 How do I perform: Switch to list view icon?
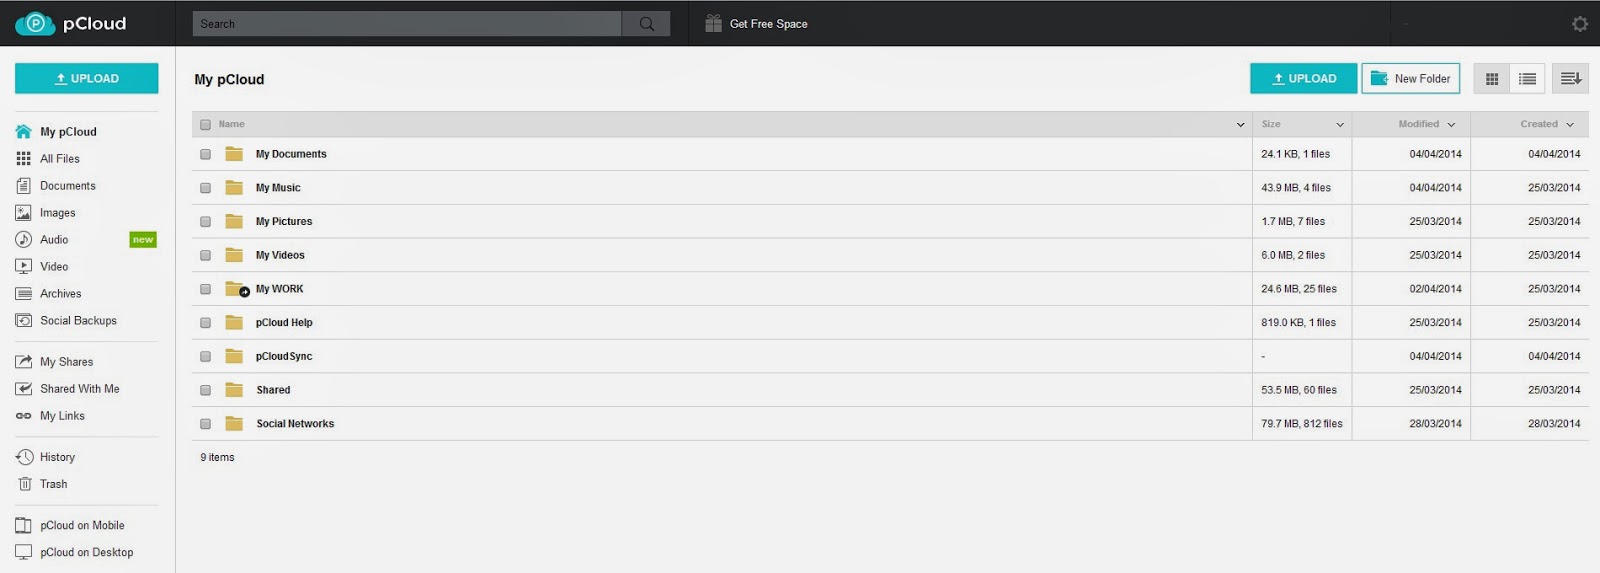(1528, 79)
